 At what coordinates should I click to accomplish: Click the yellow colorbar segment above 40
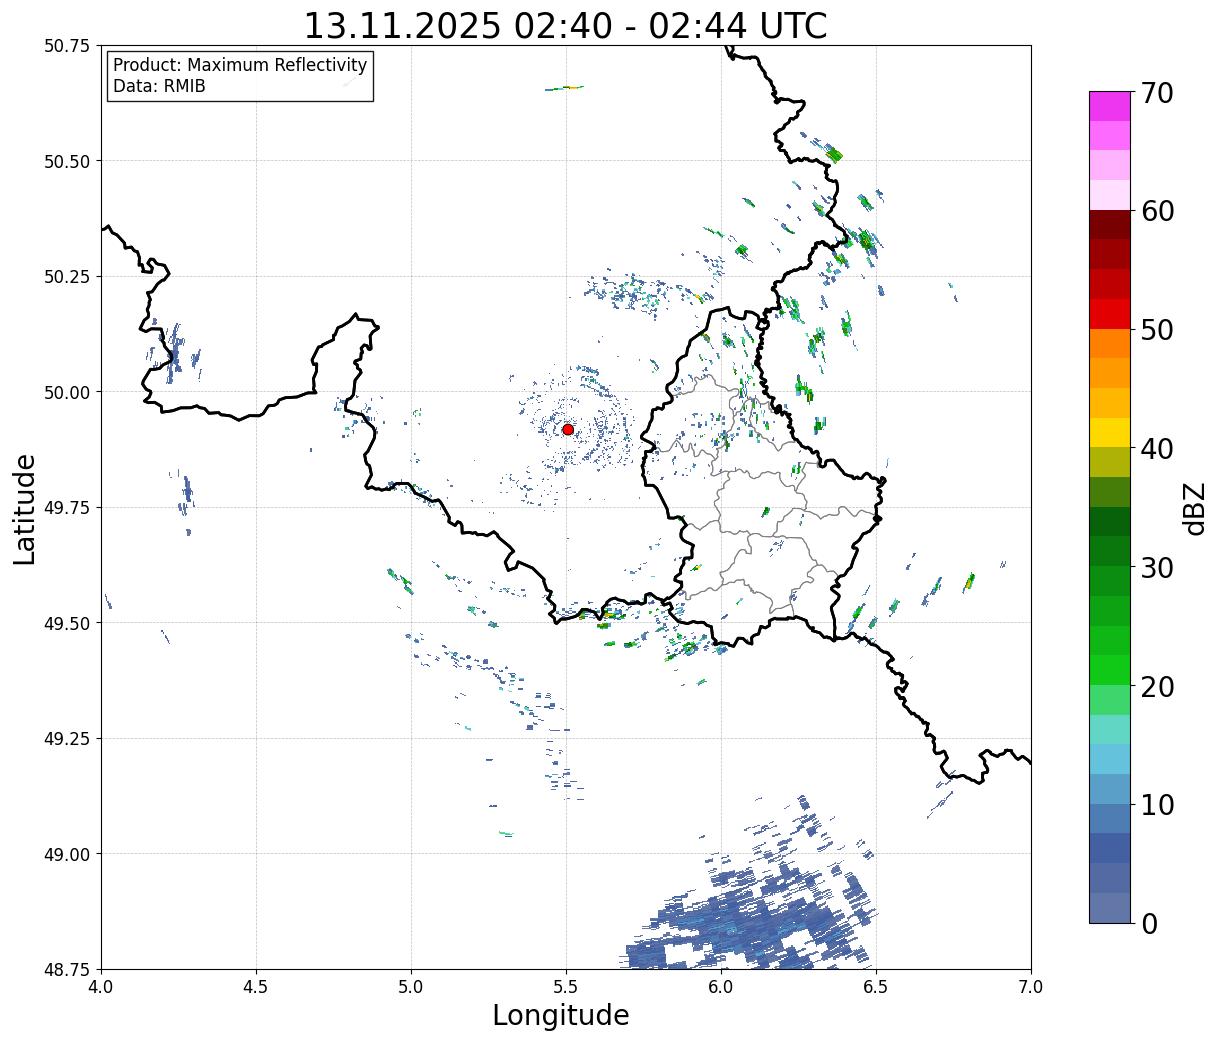coord(1110,432)
